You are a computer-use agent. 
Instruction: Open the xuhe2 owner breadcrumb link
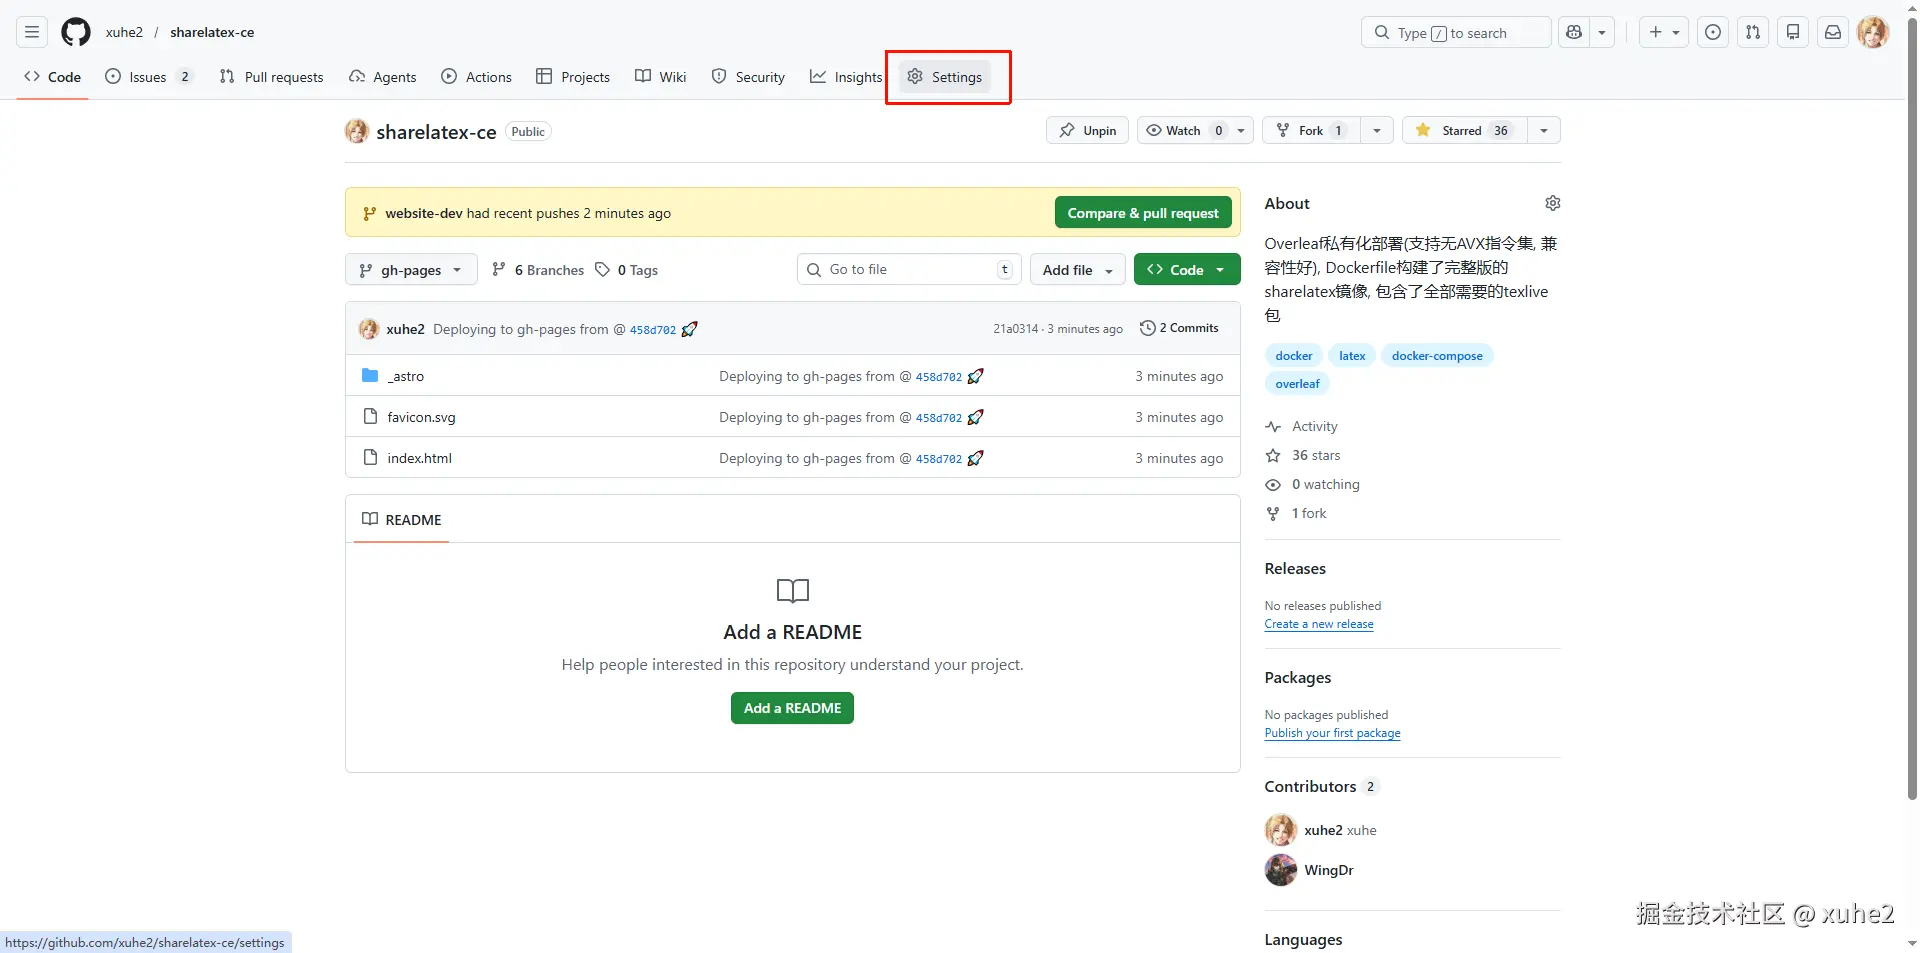[124, 32]
